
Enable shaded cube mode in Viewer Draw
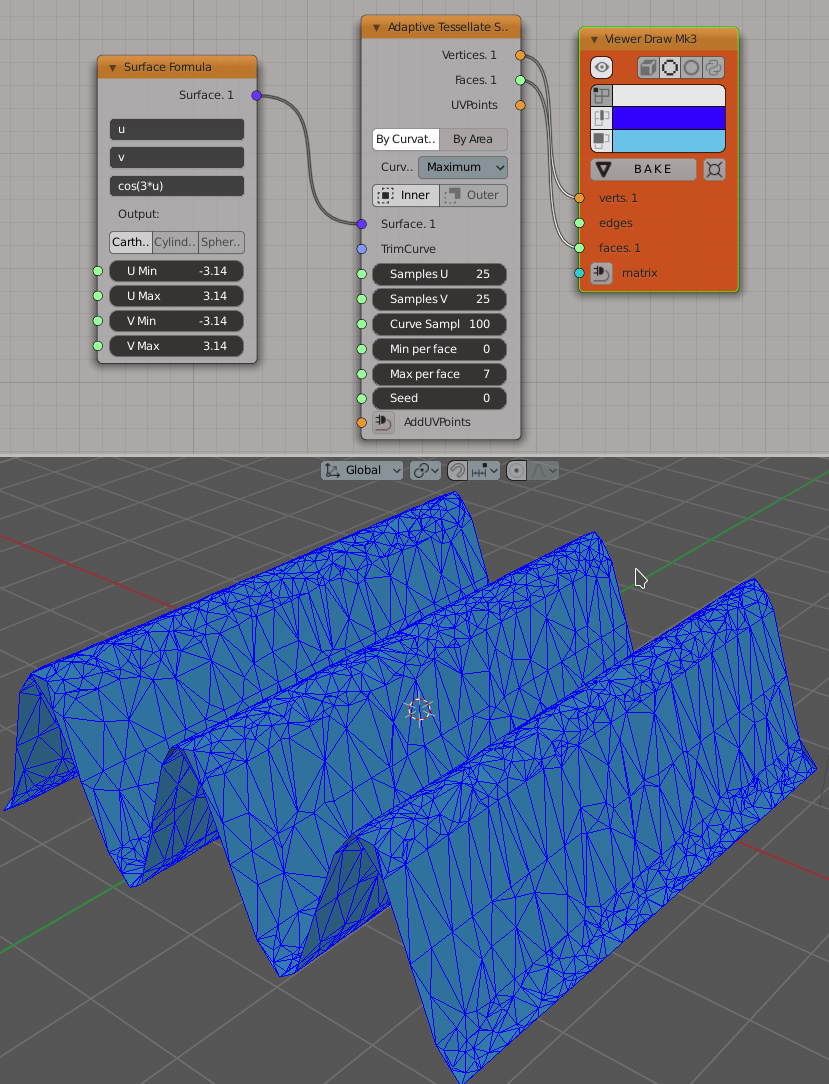point(648,68)
